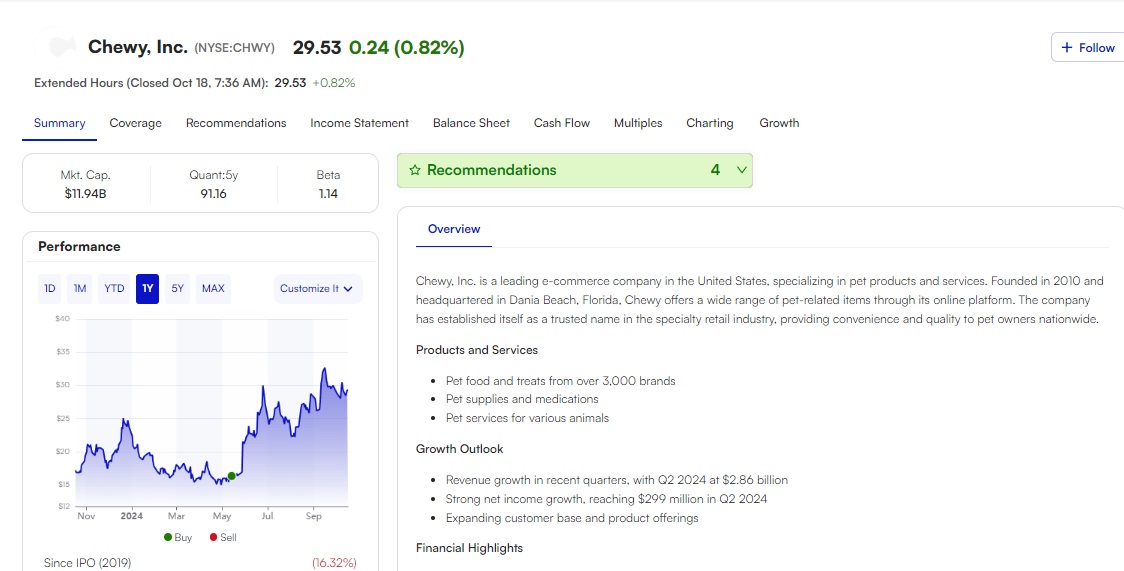Click the plus icon in Follow
1124x571 pixels.
click(1067, 47)
